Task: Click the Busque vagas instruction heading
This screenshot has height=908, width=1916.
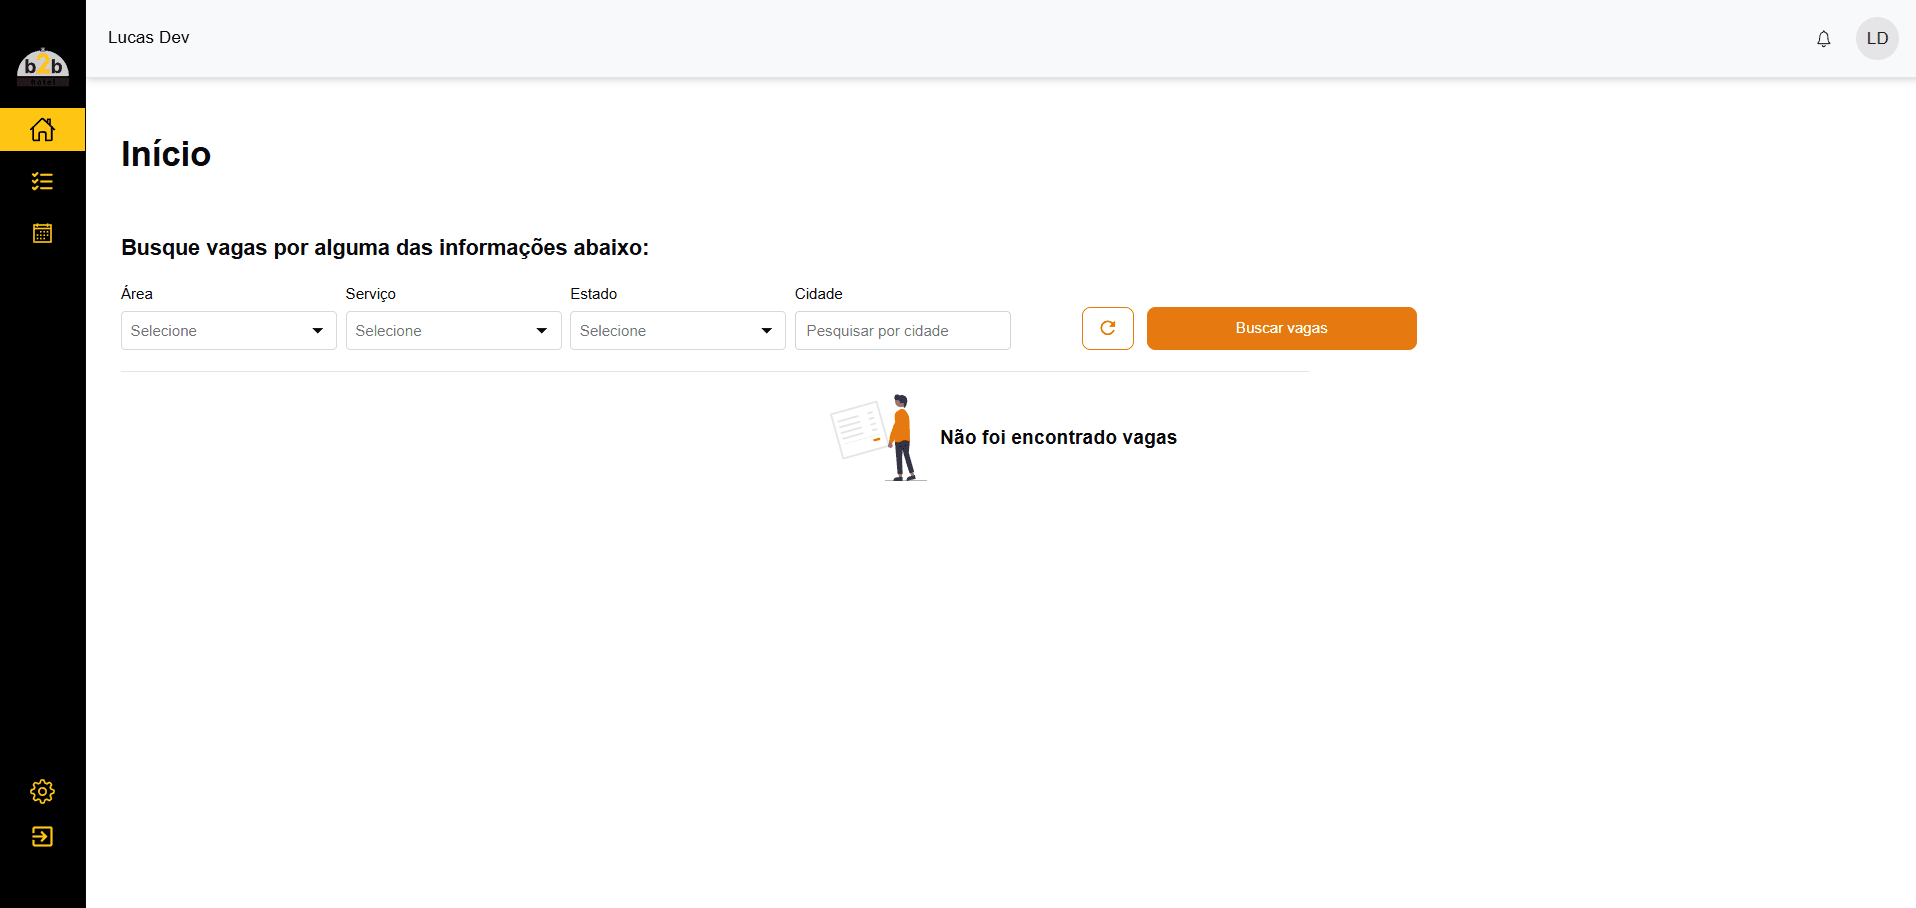Action: tap(385, 247)
